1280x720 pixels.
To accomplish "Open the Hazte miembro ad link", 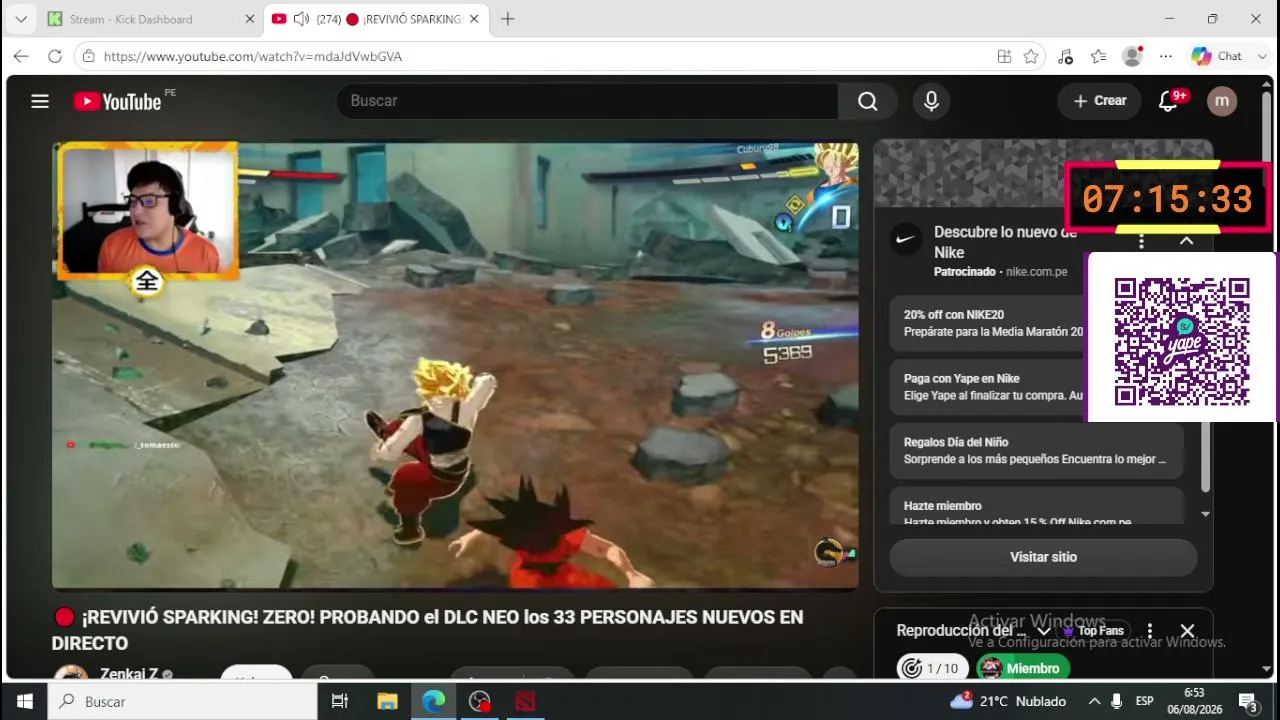I will (x=1036, y=506).
